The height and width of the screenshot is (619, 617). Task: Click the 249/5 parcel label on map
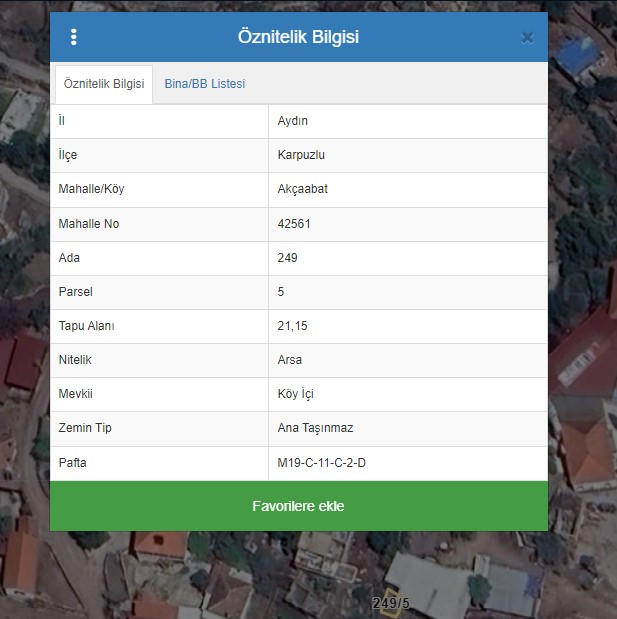(x=391, y=603)
